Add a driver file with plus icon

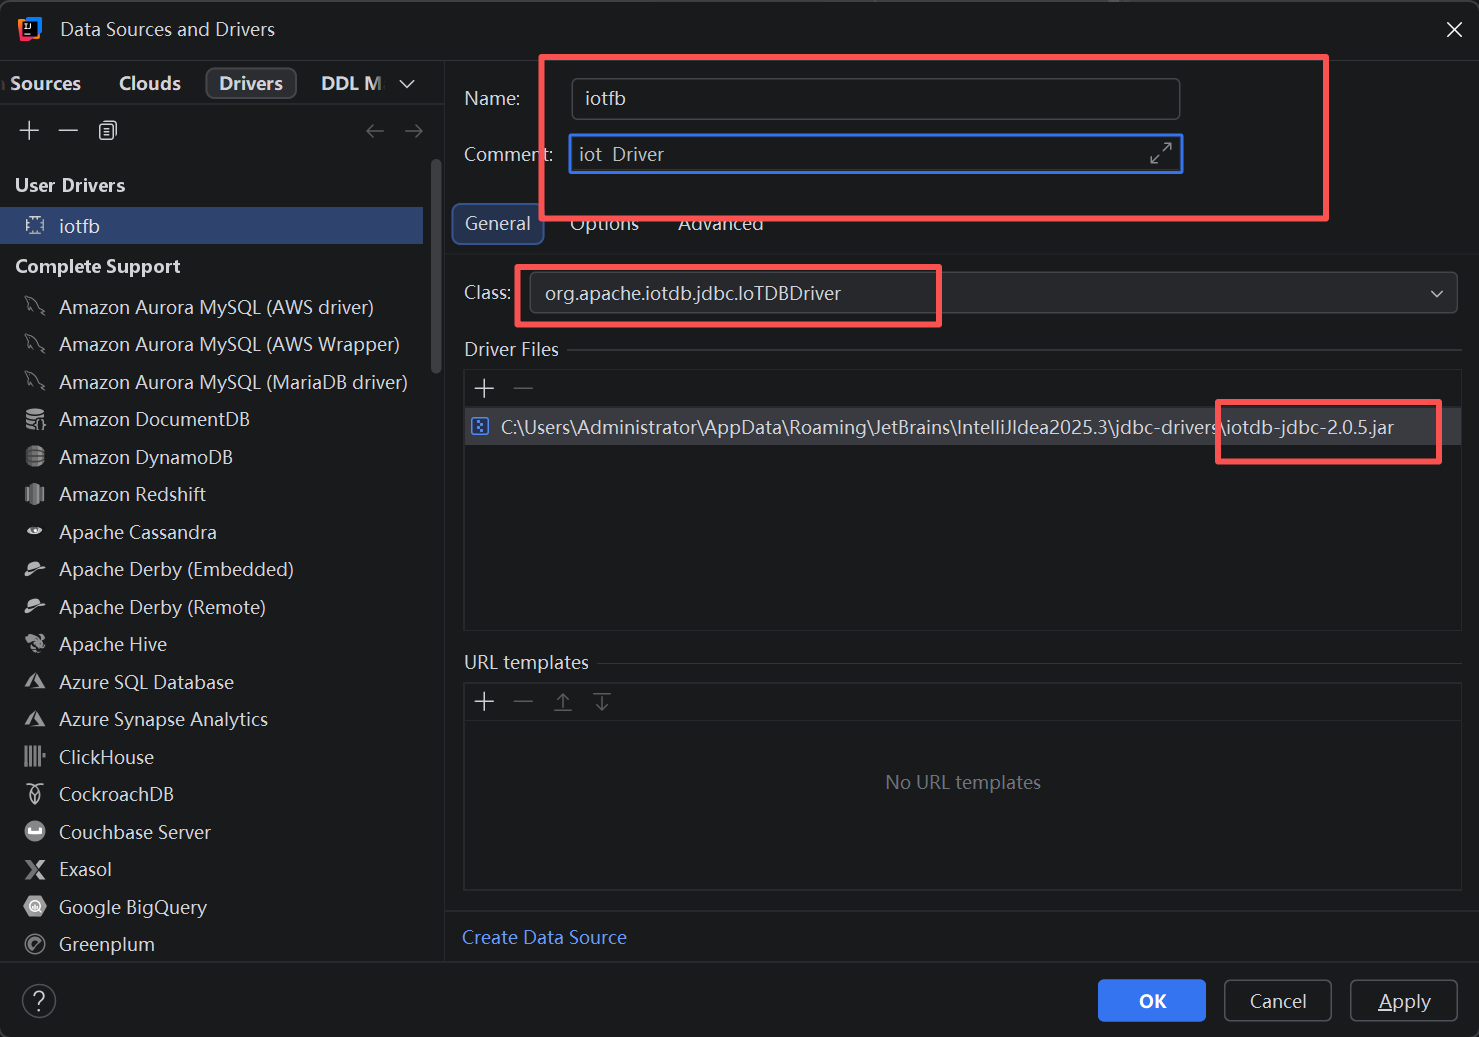pos(484,388)
